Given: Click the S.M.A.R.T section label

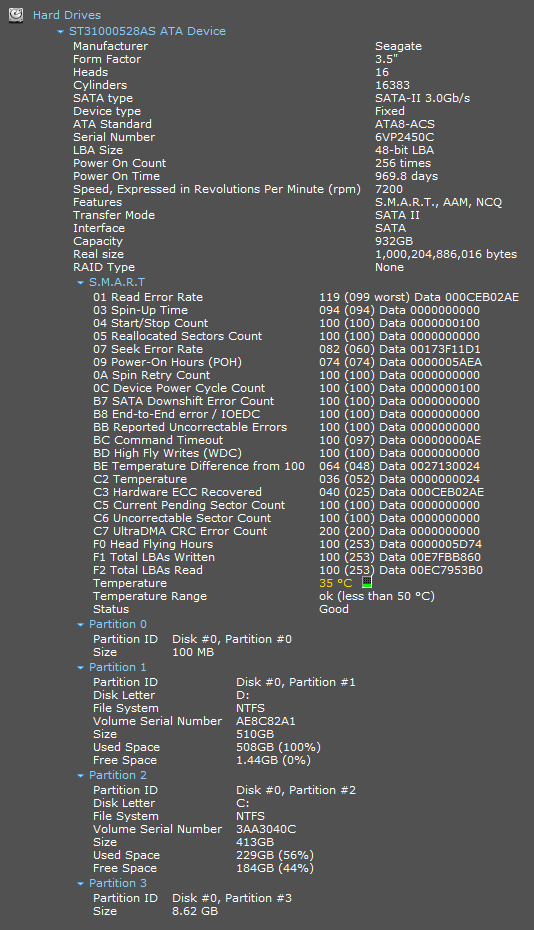Looking at the screenshot, I should [x=117, y=282].
